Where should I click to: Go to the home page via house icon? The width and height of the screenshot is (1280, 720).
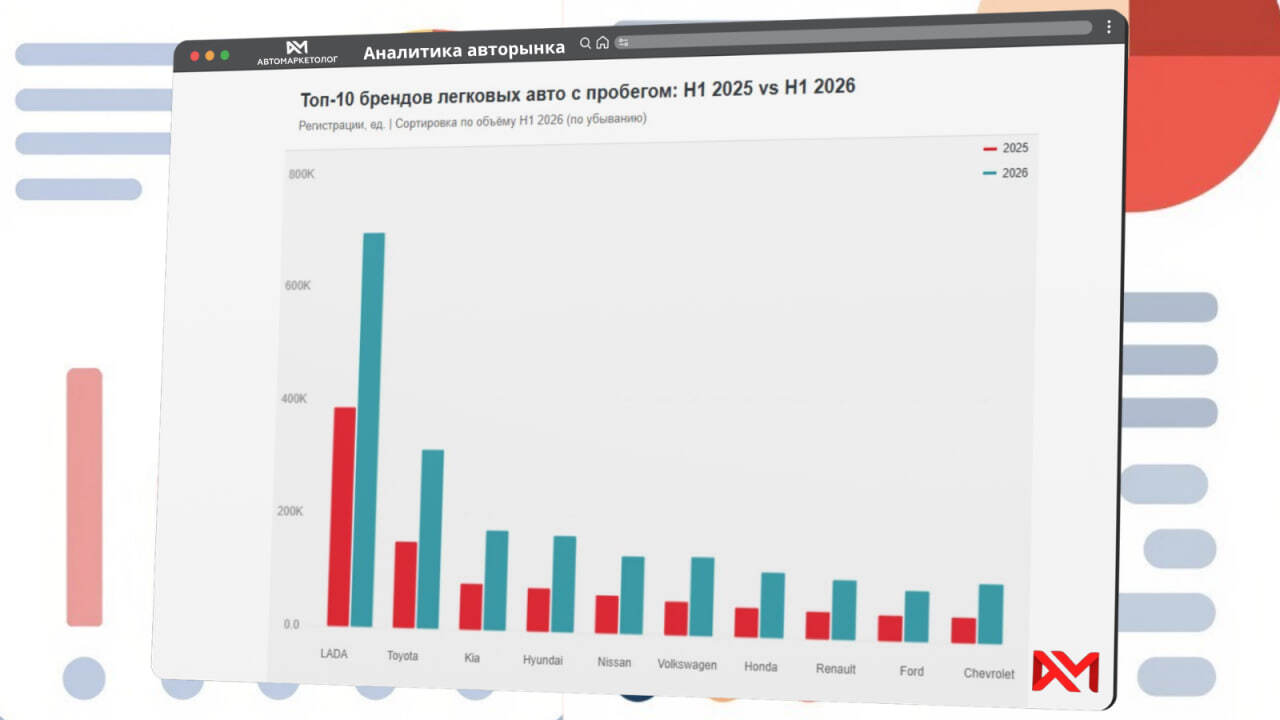coord(602,43)
